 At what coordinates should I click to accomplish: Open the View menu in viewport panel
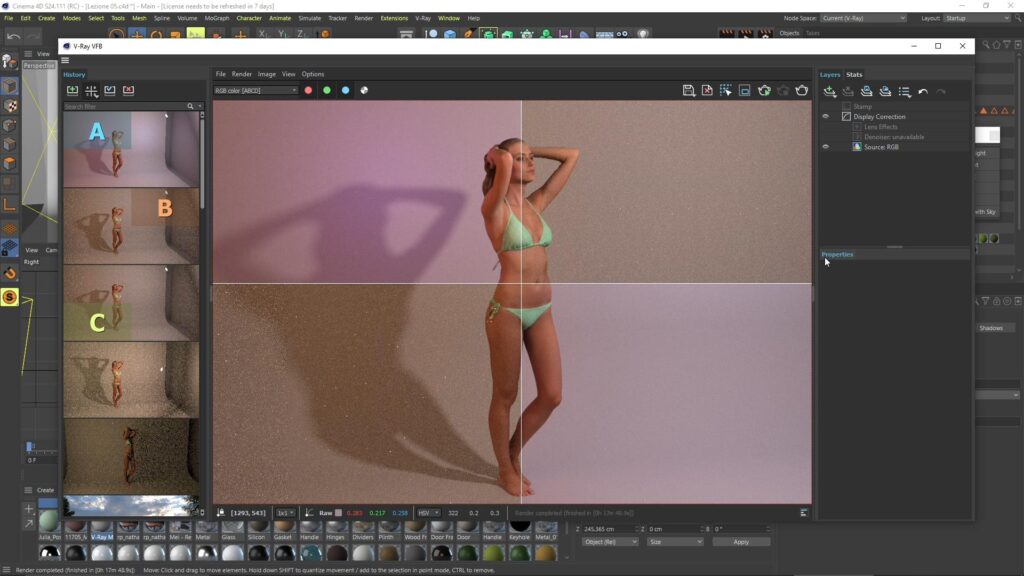point(43,54)
